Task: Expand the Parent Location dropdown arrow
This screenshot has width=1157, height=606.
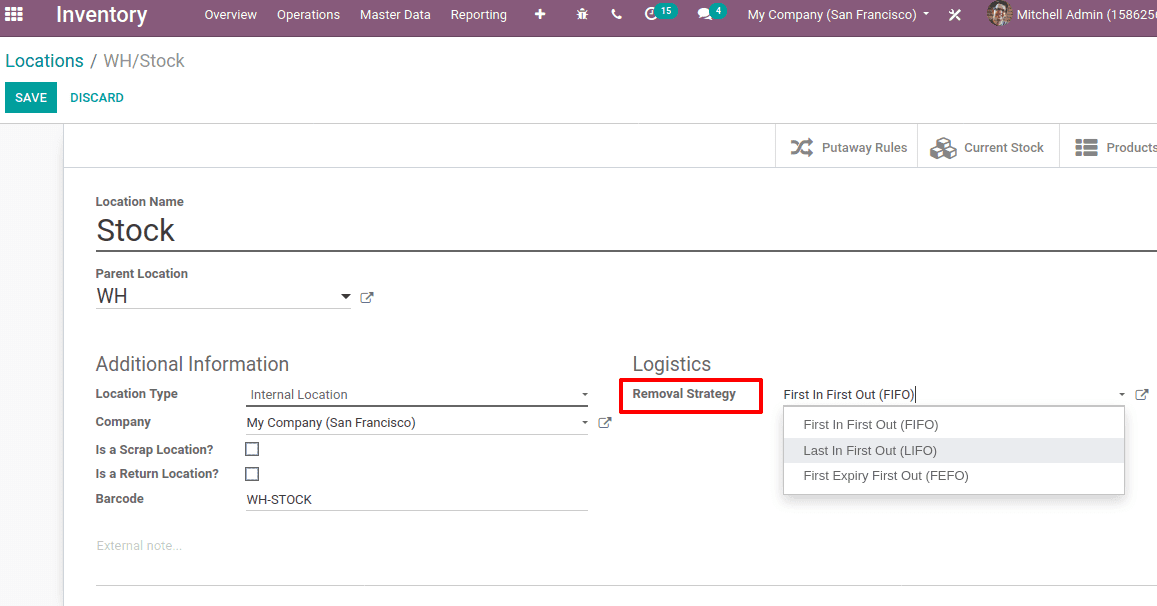Action: [345, 297]
